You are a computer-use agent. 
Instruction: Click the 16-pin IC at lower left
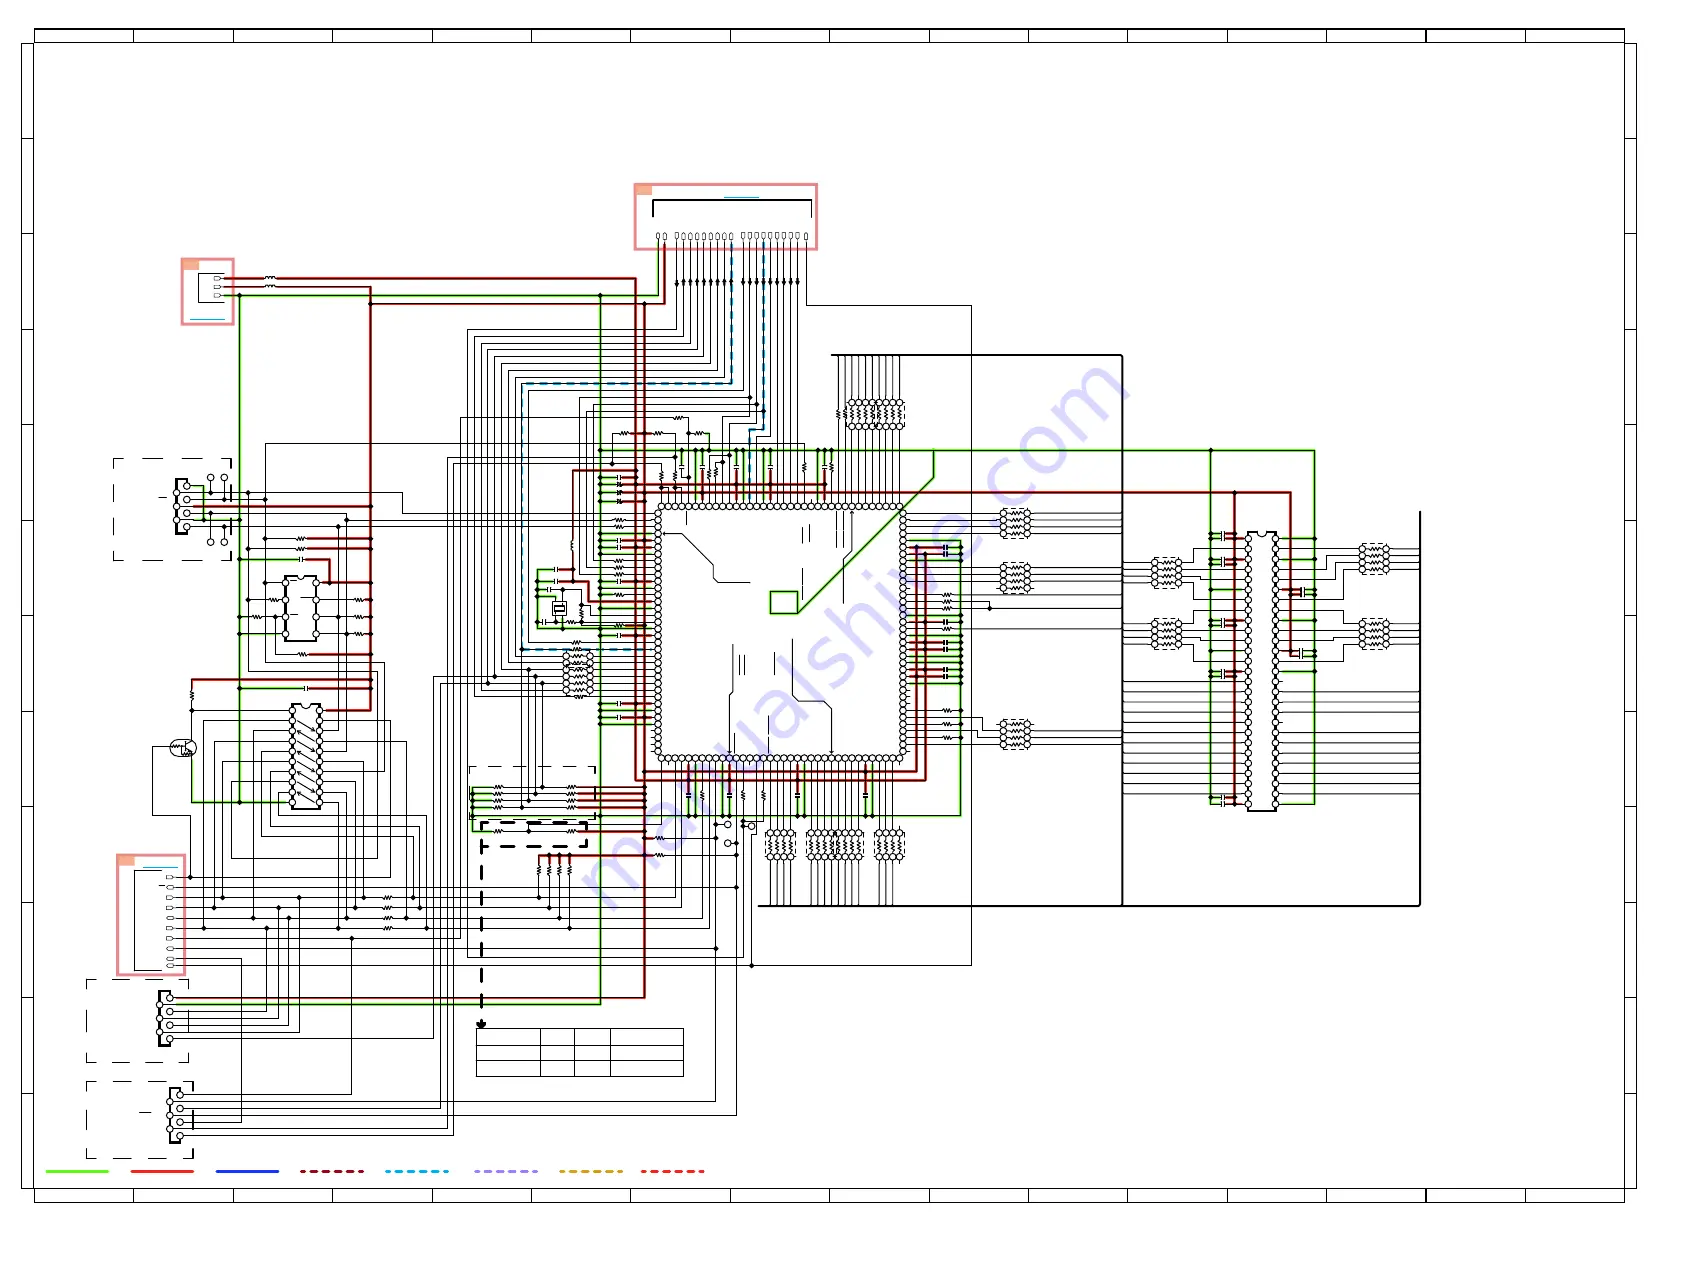point(306,756)
